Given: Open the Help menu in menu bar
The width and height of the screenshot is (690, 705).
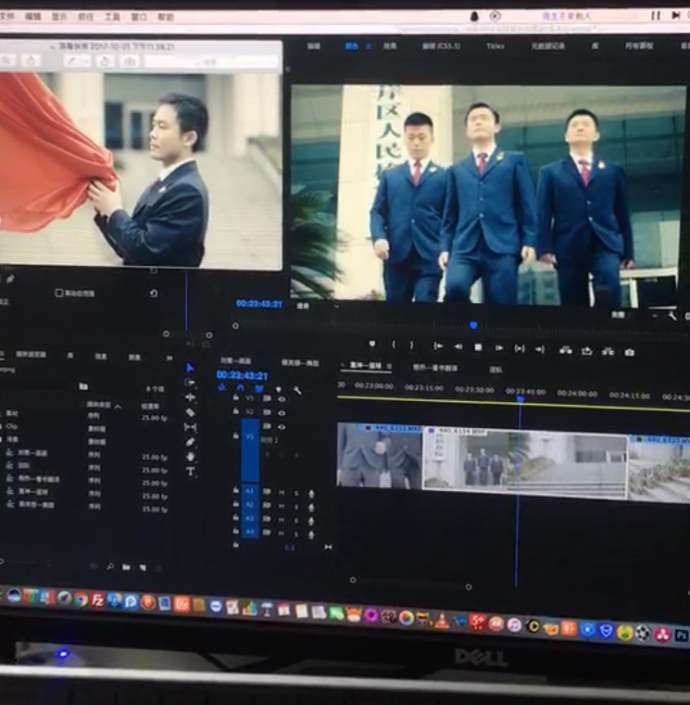Looking at the screenshot, I should pyautogui.click(x=165, y=17).
